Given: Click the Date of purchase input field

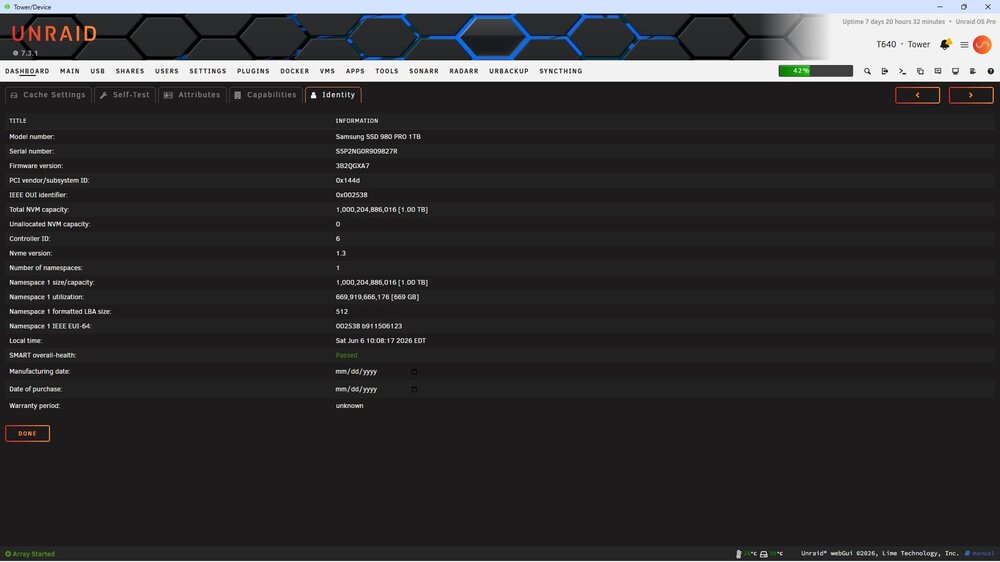Looking at the screenshot, I should tap(376, 389).
